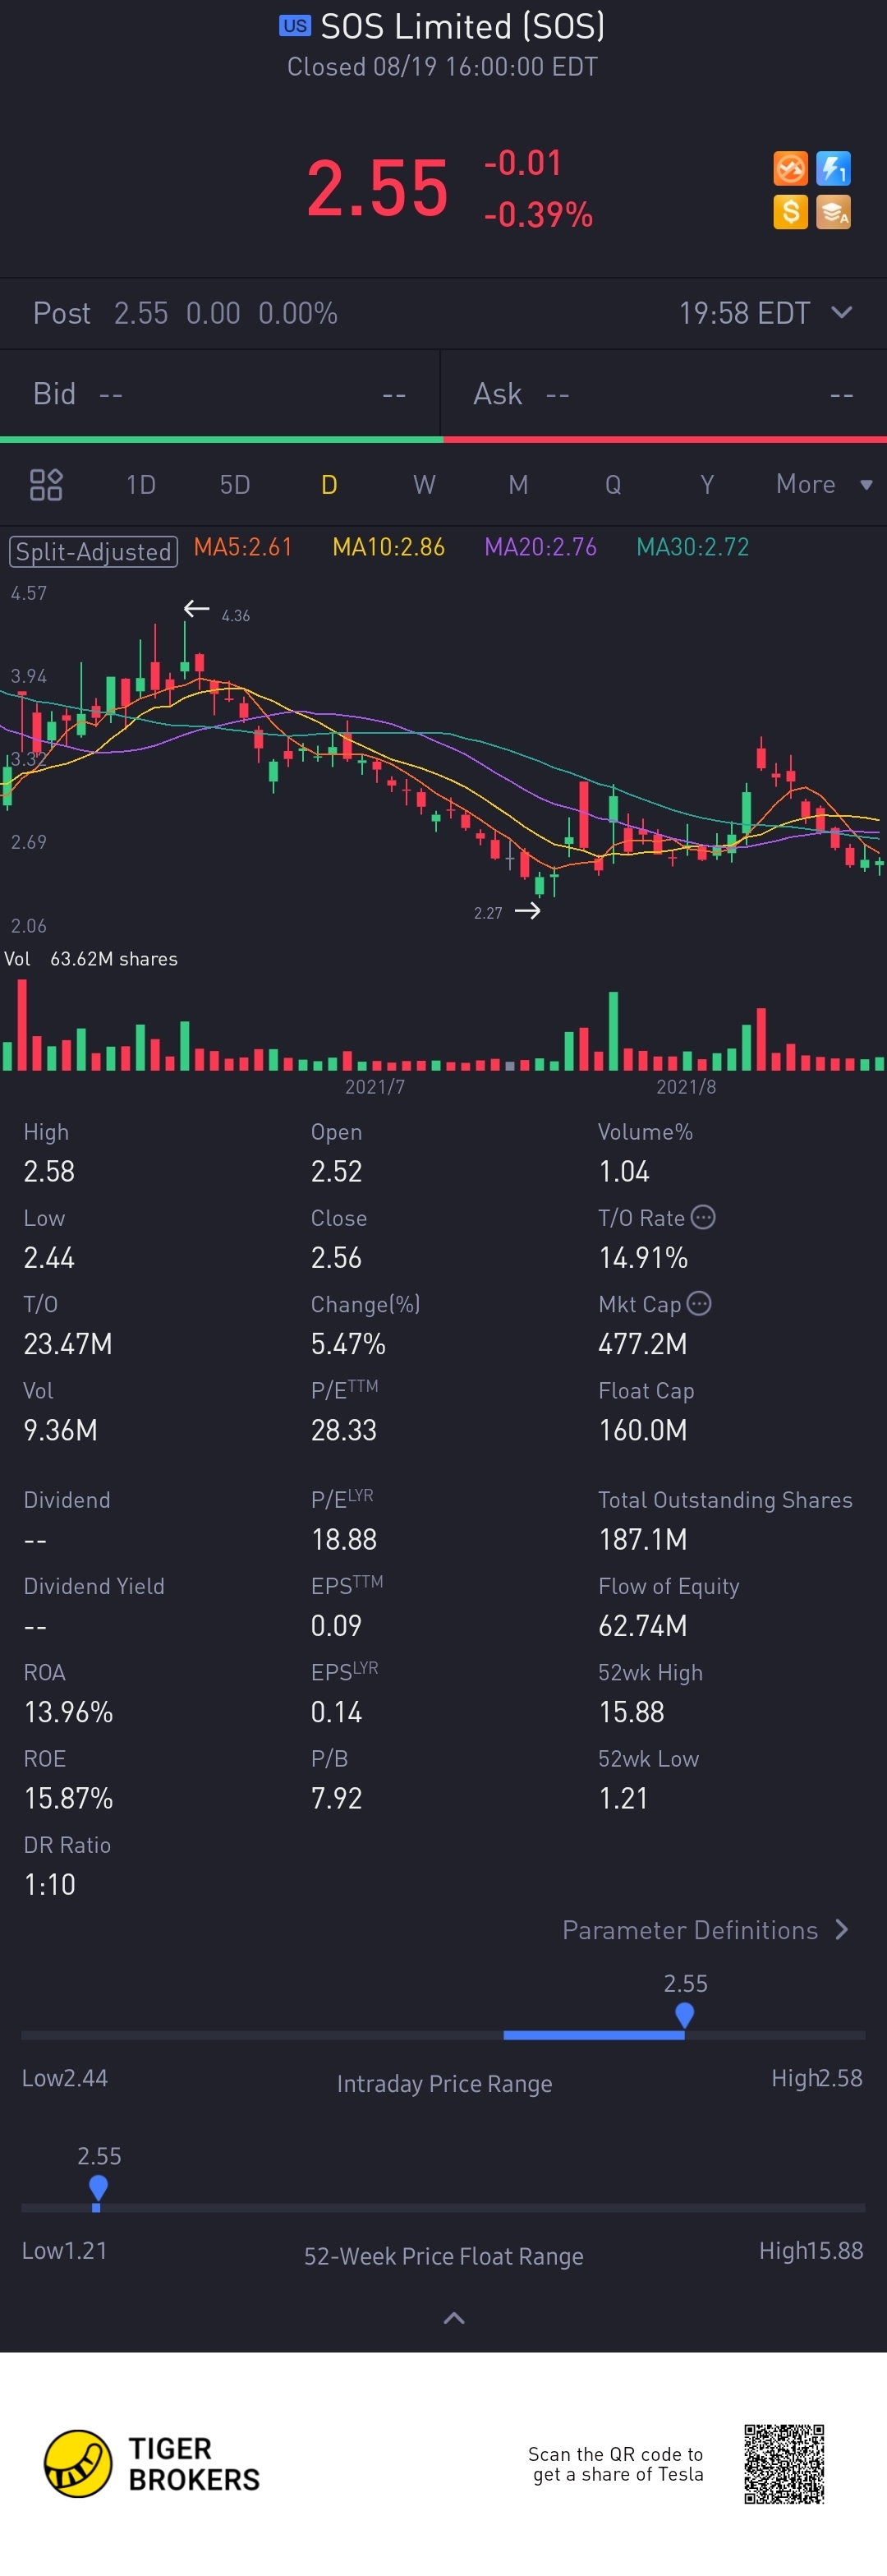Tap the US market badge beside SOS Limited
The width and height of the screenshot is (887, 2576).
click(x=295, y=26)
